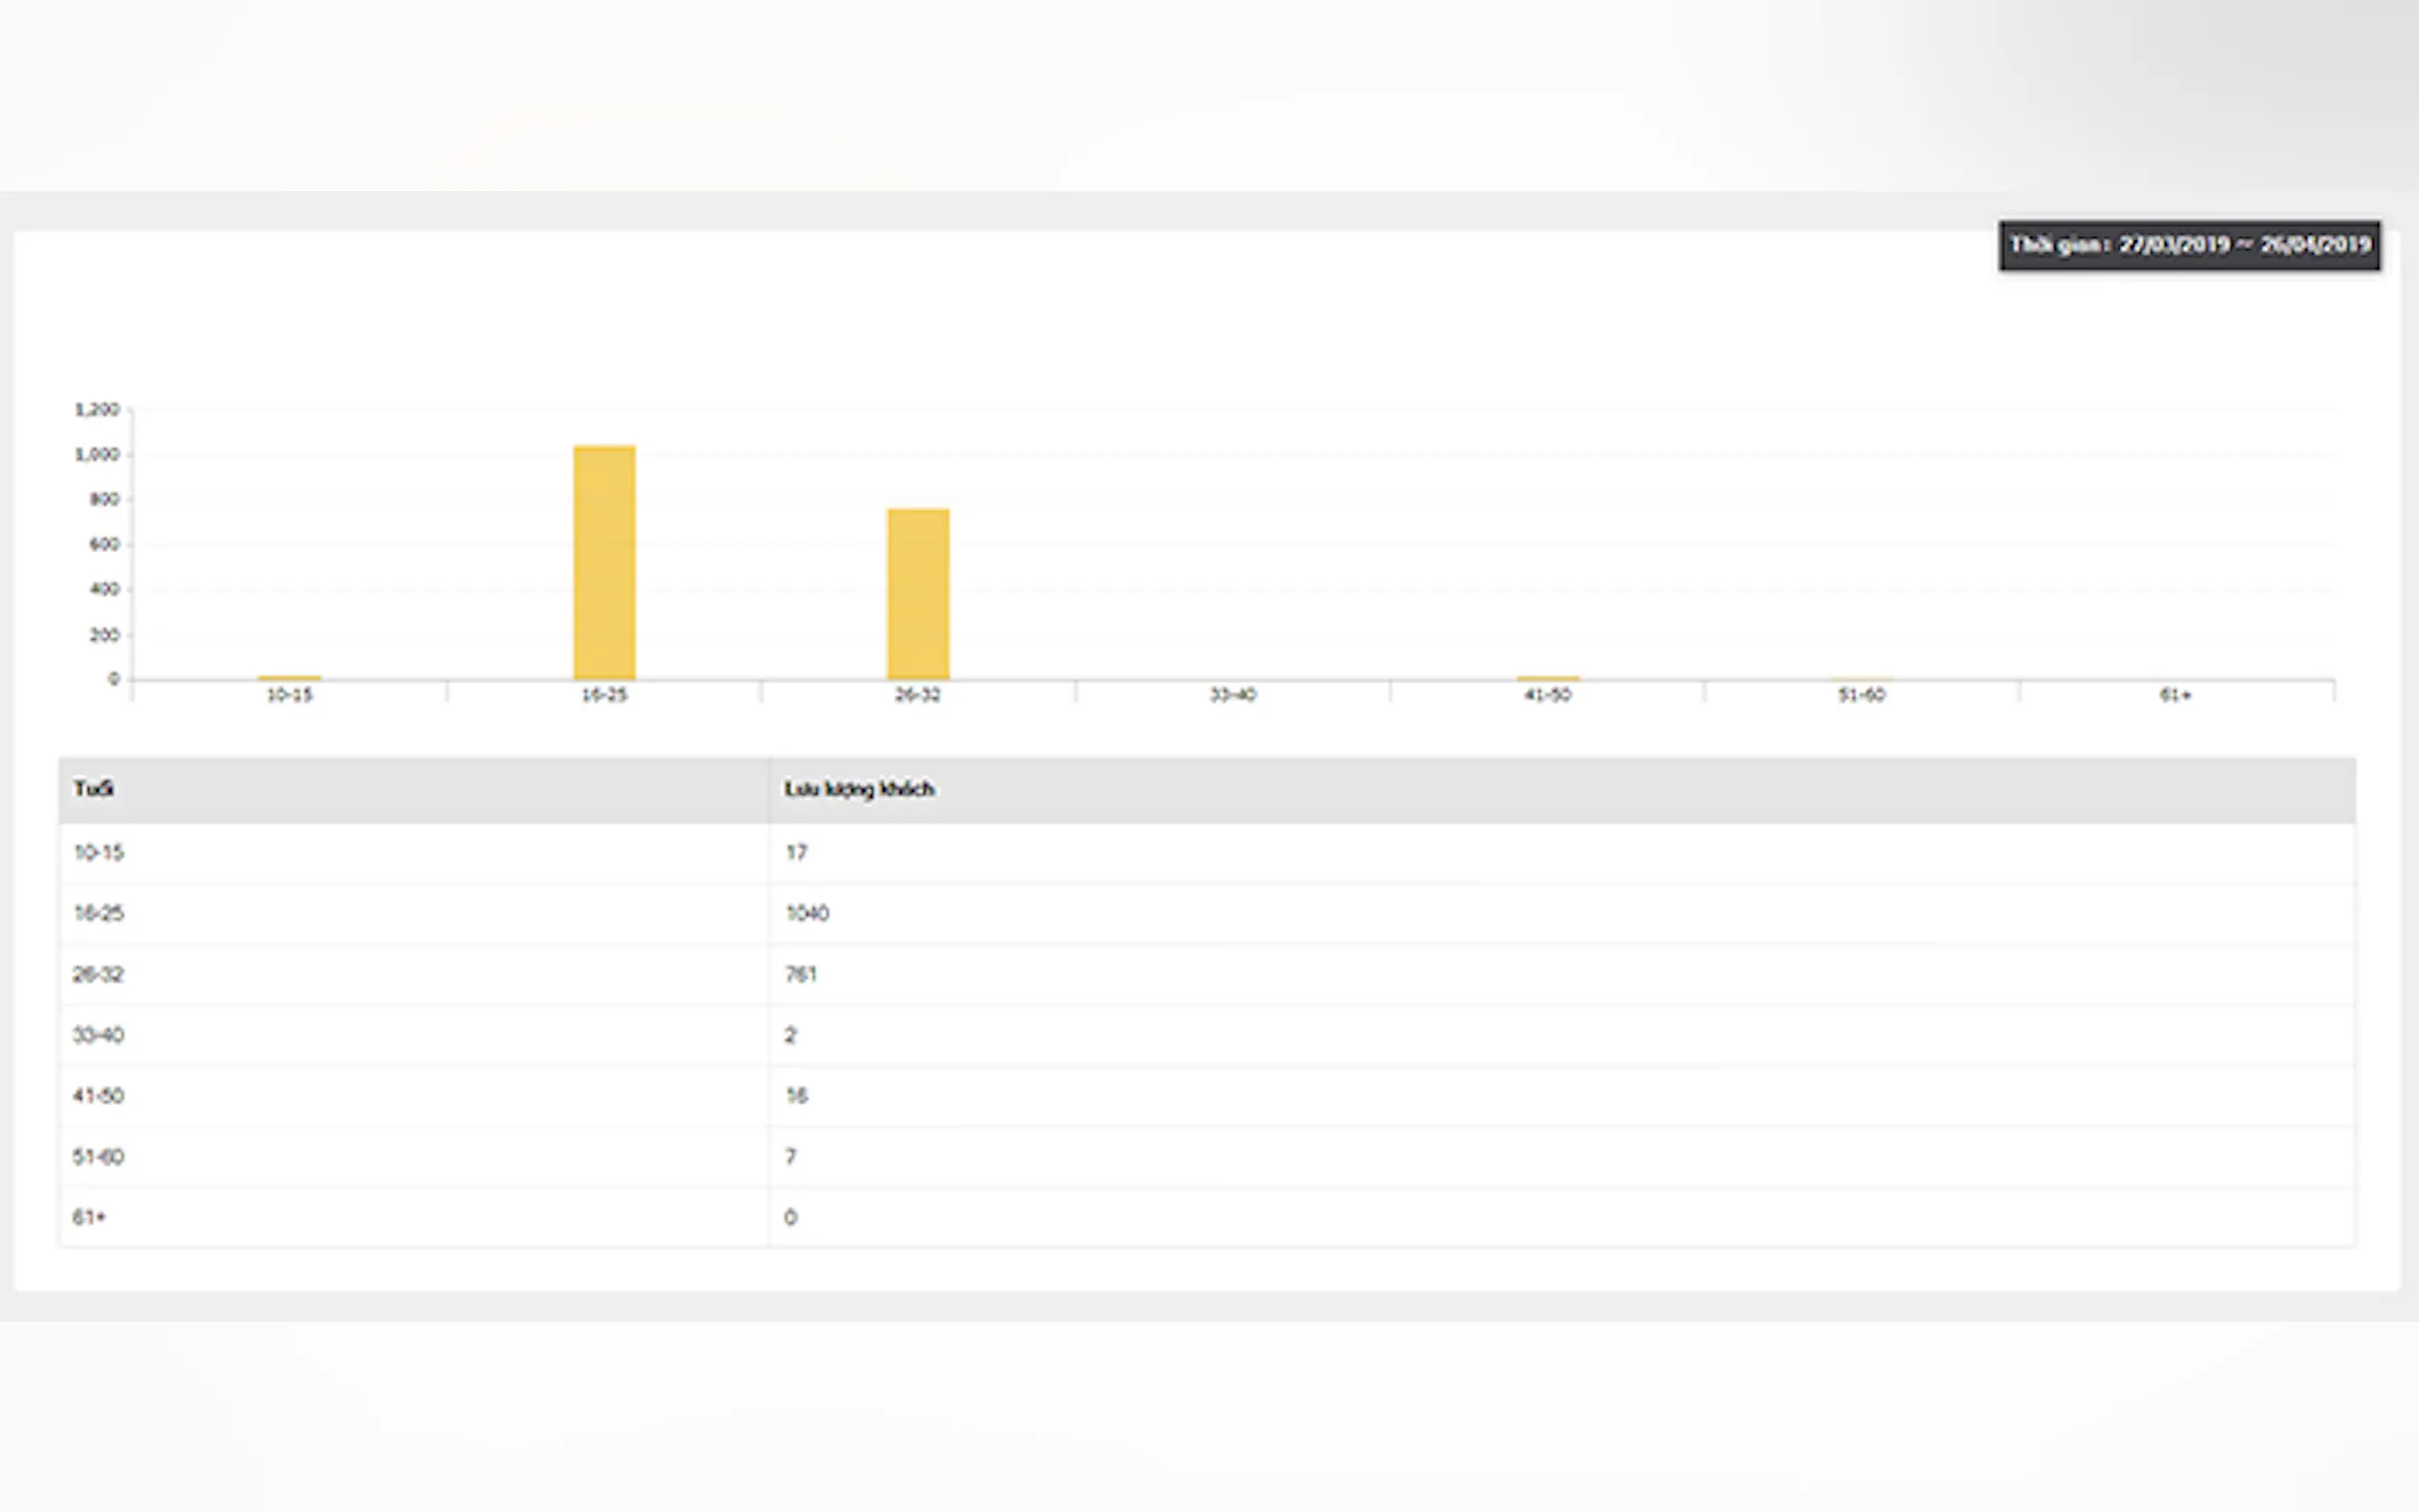Click the 1,200 y-axis label
Viewport: 2419px width, 1512px height.
97,410
